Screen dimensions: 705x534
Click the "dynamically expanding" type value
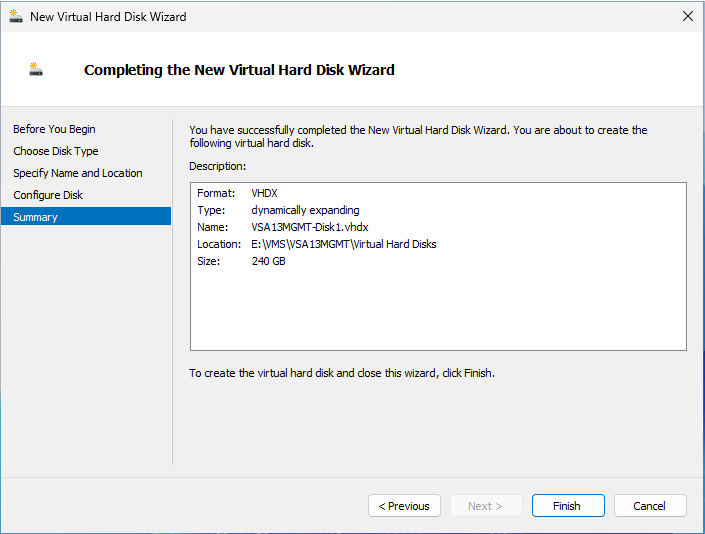(x=305, y=210)
